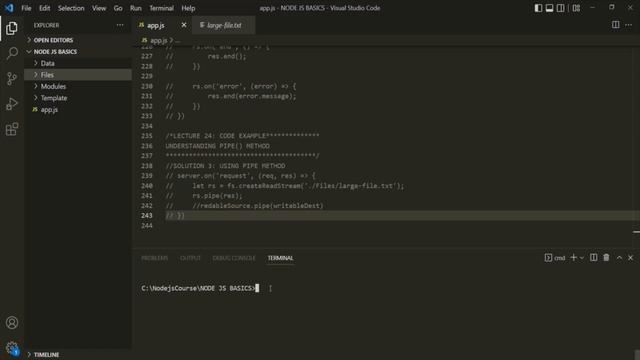Open Explorer views and more actions ellipsis
The height and width of the screenshot is (360, 640).
(120, 25)
